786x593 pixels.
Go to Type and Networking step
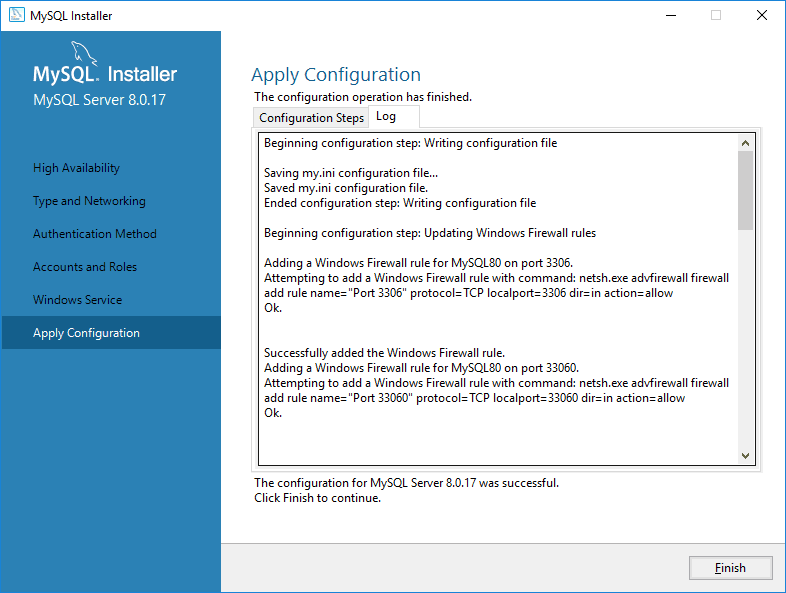[89, 201]
